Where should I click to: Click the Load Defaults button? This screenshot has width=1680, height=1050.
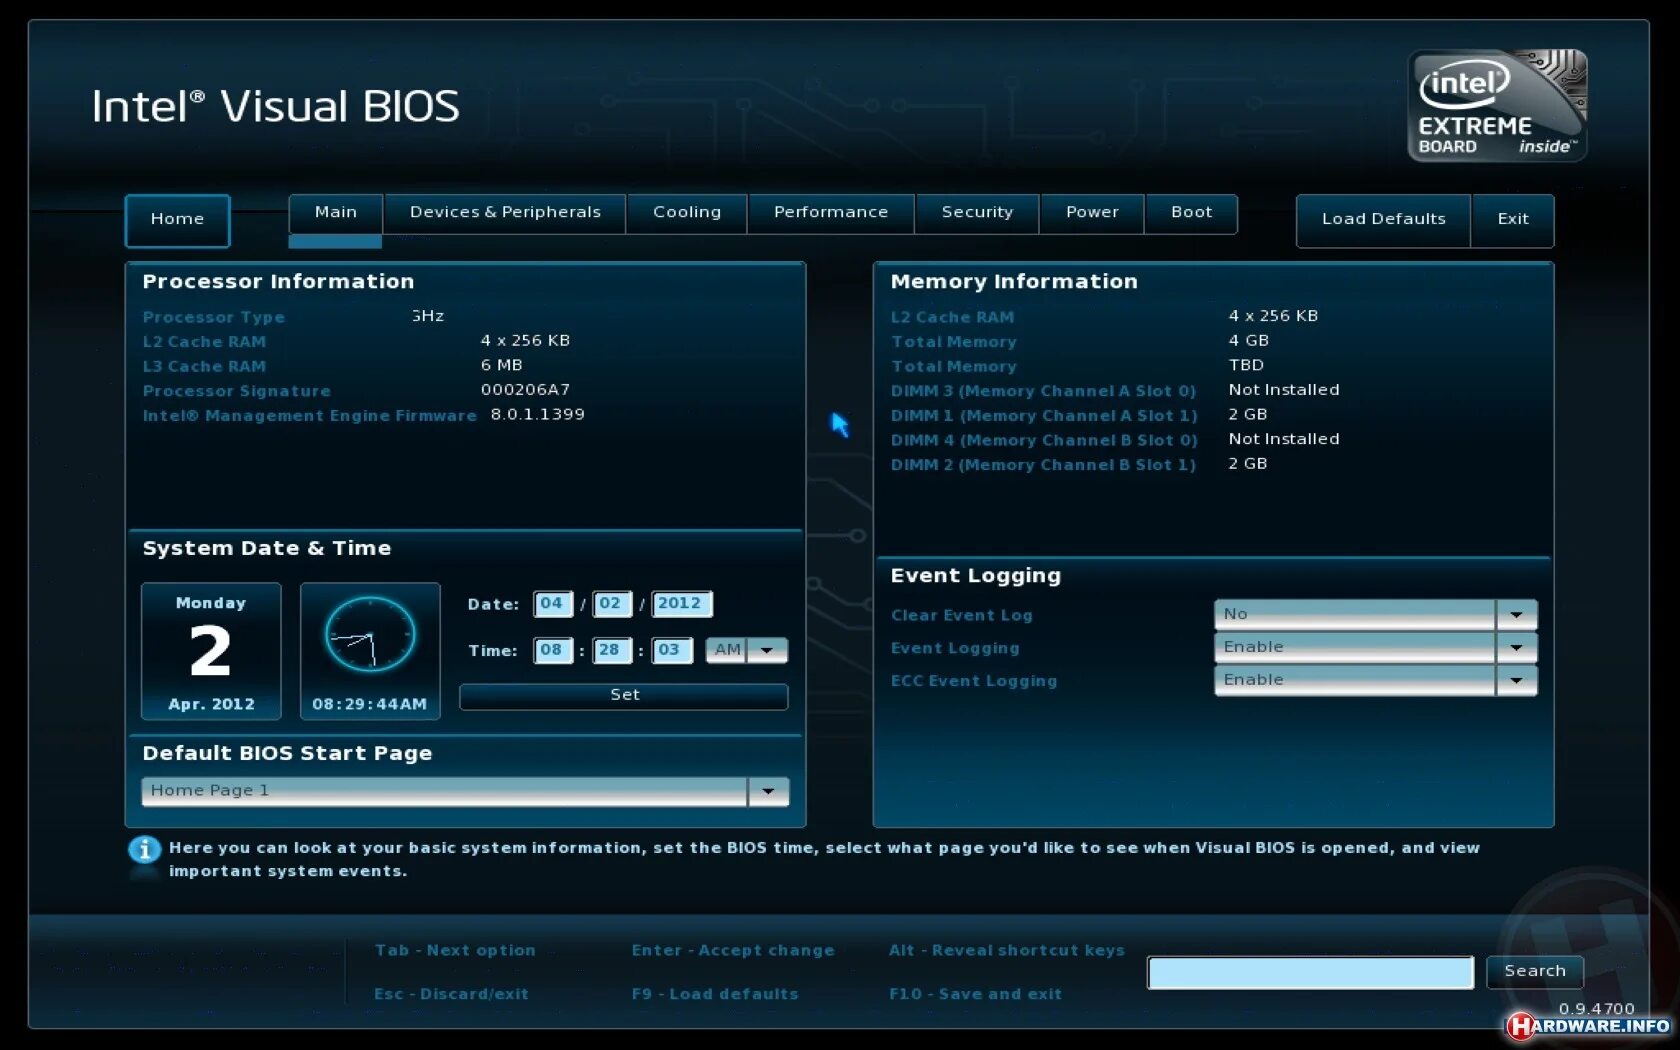pyautogui.click(x=1384, y=220)
